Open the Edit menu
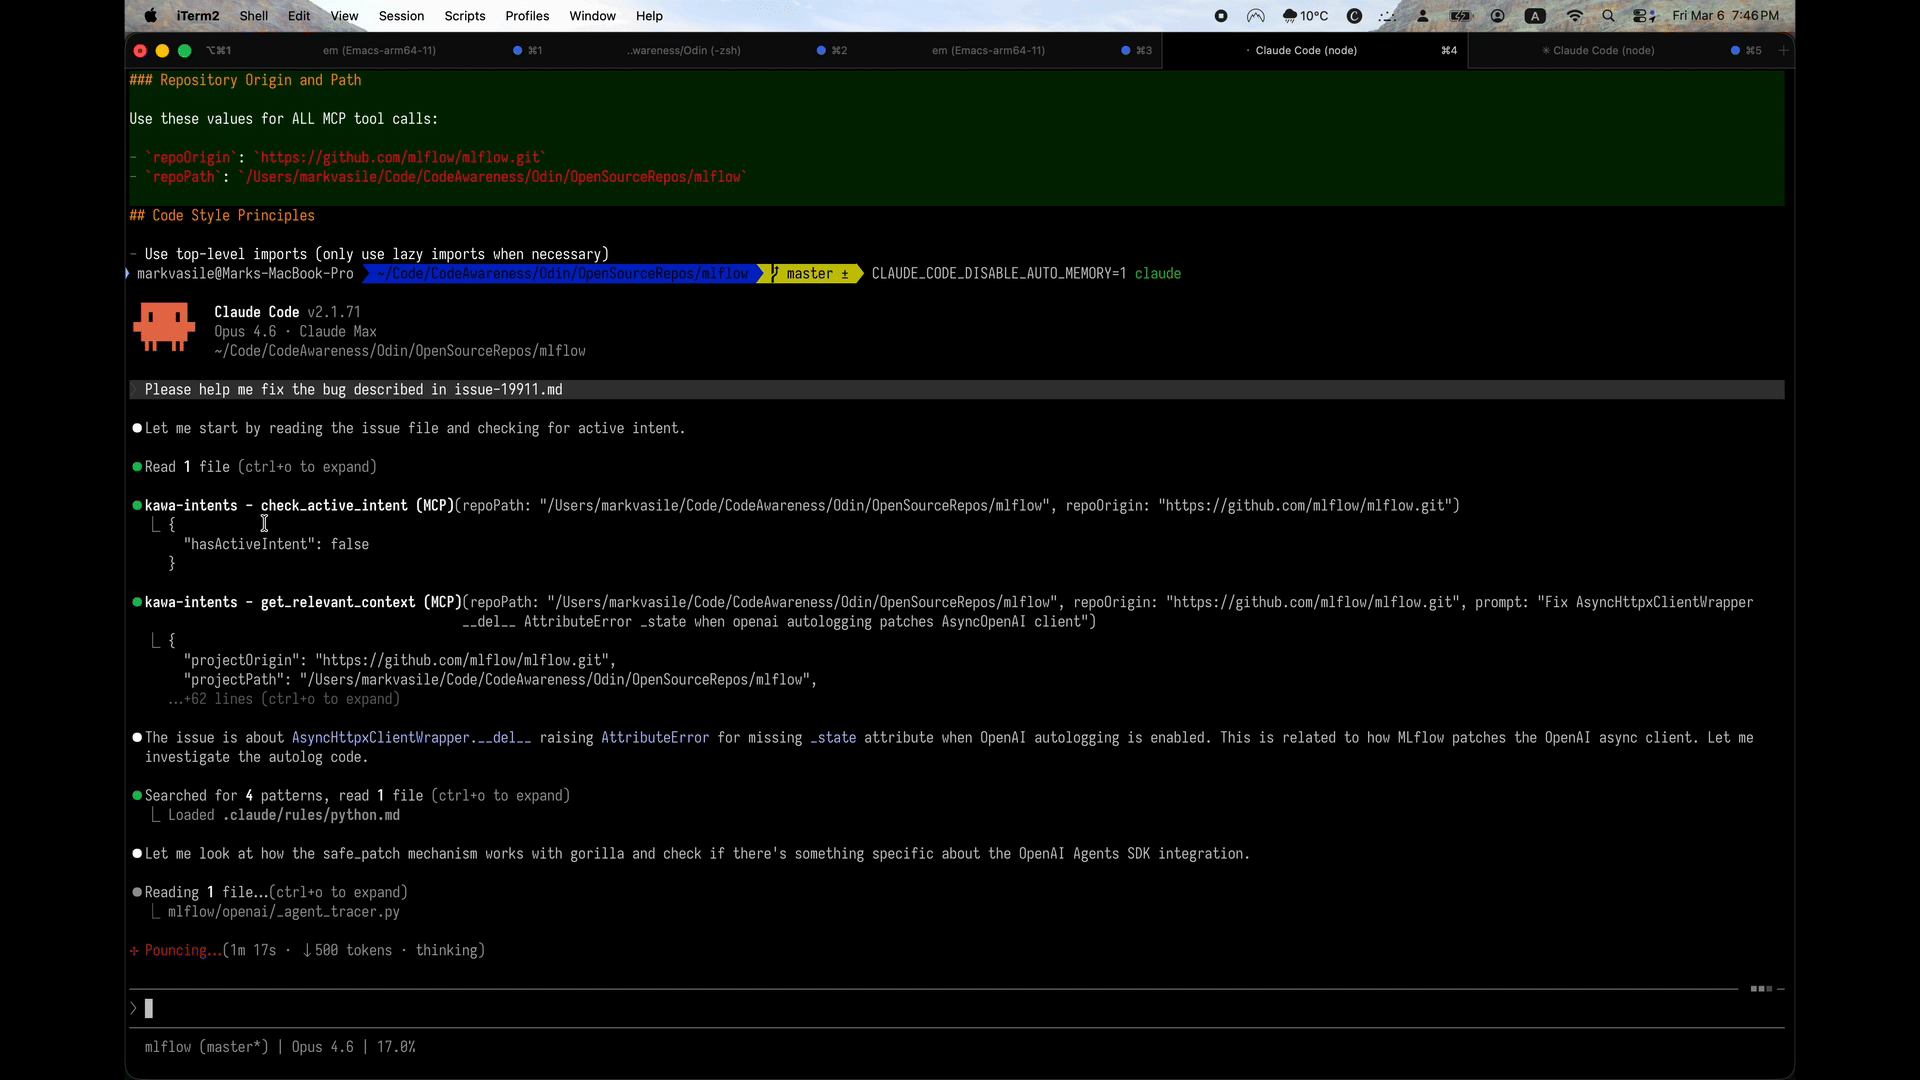1920x1080 pixels. pos(299,16)
